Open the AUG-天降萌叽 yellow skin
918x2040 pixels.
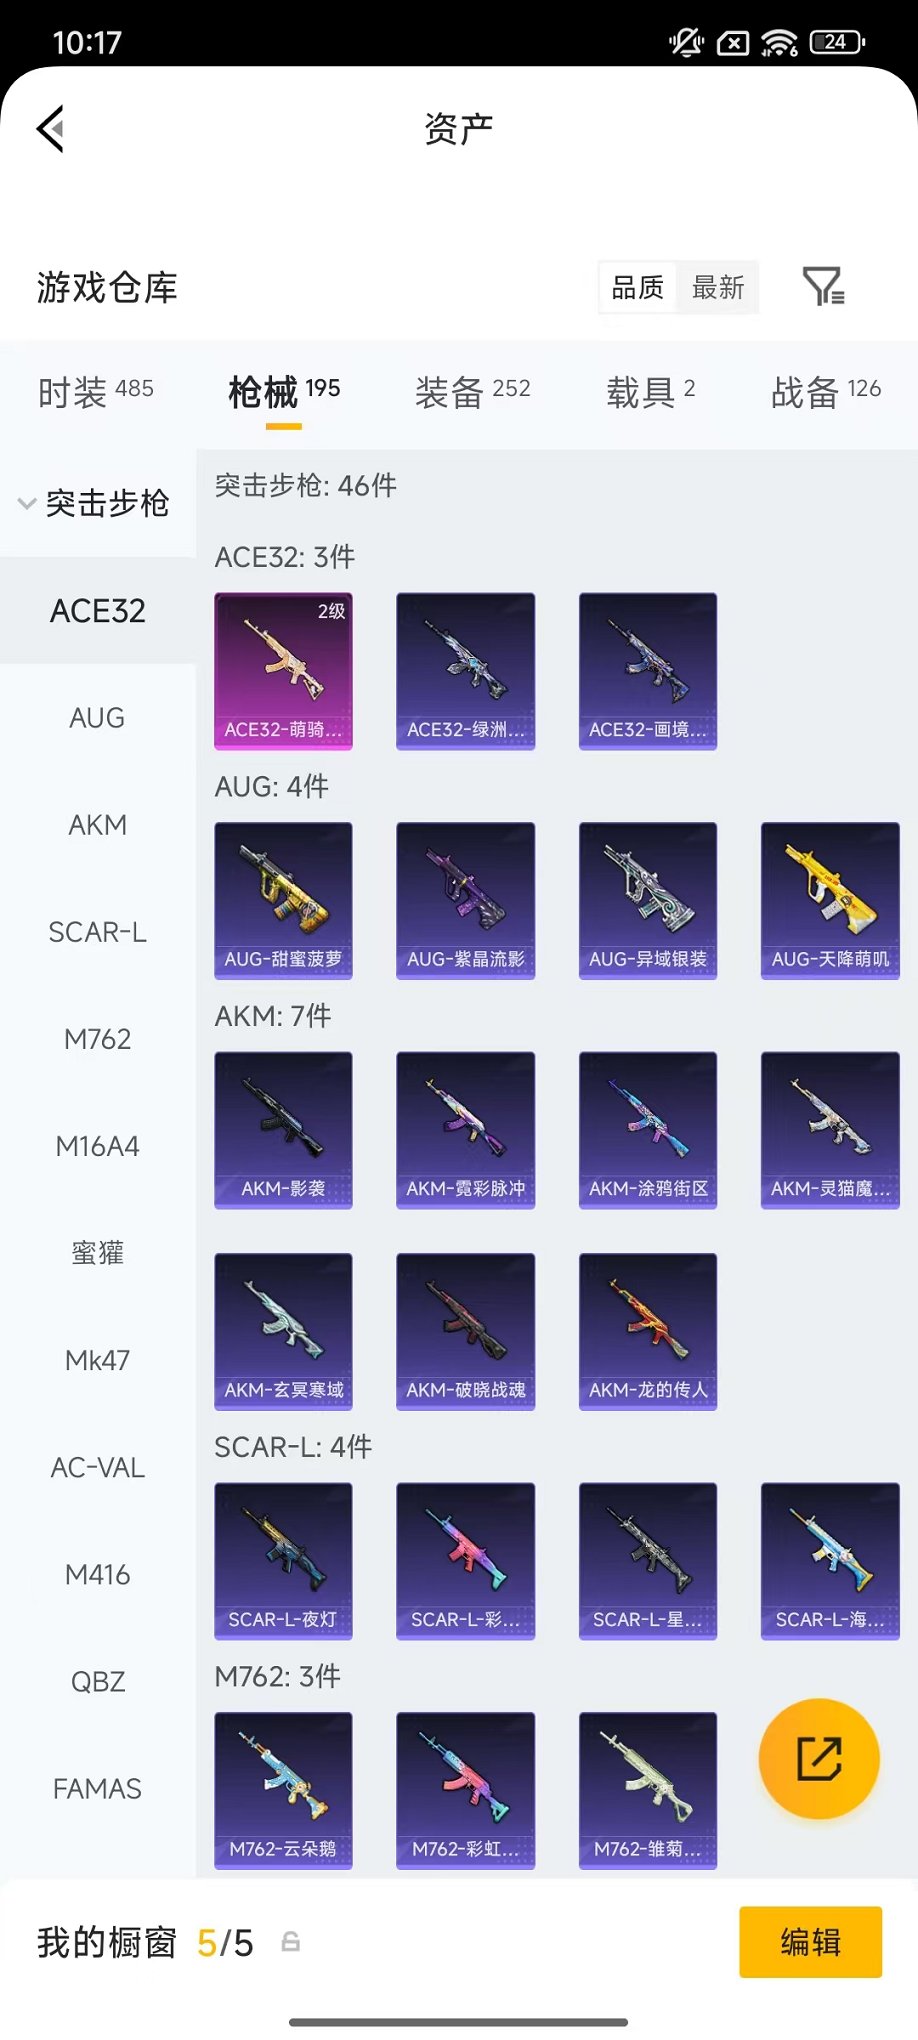point(830,900)
